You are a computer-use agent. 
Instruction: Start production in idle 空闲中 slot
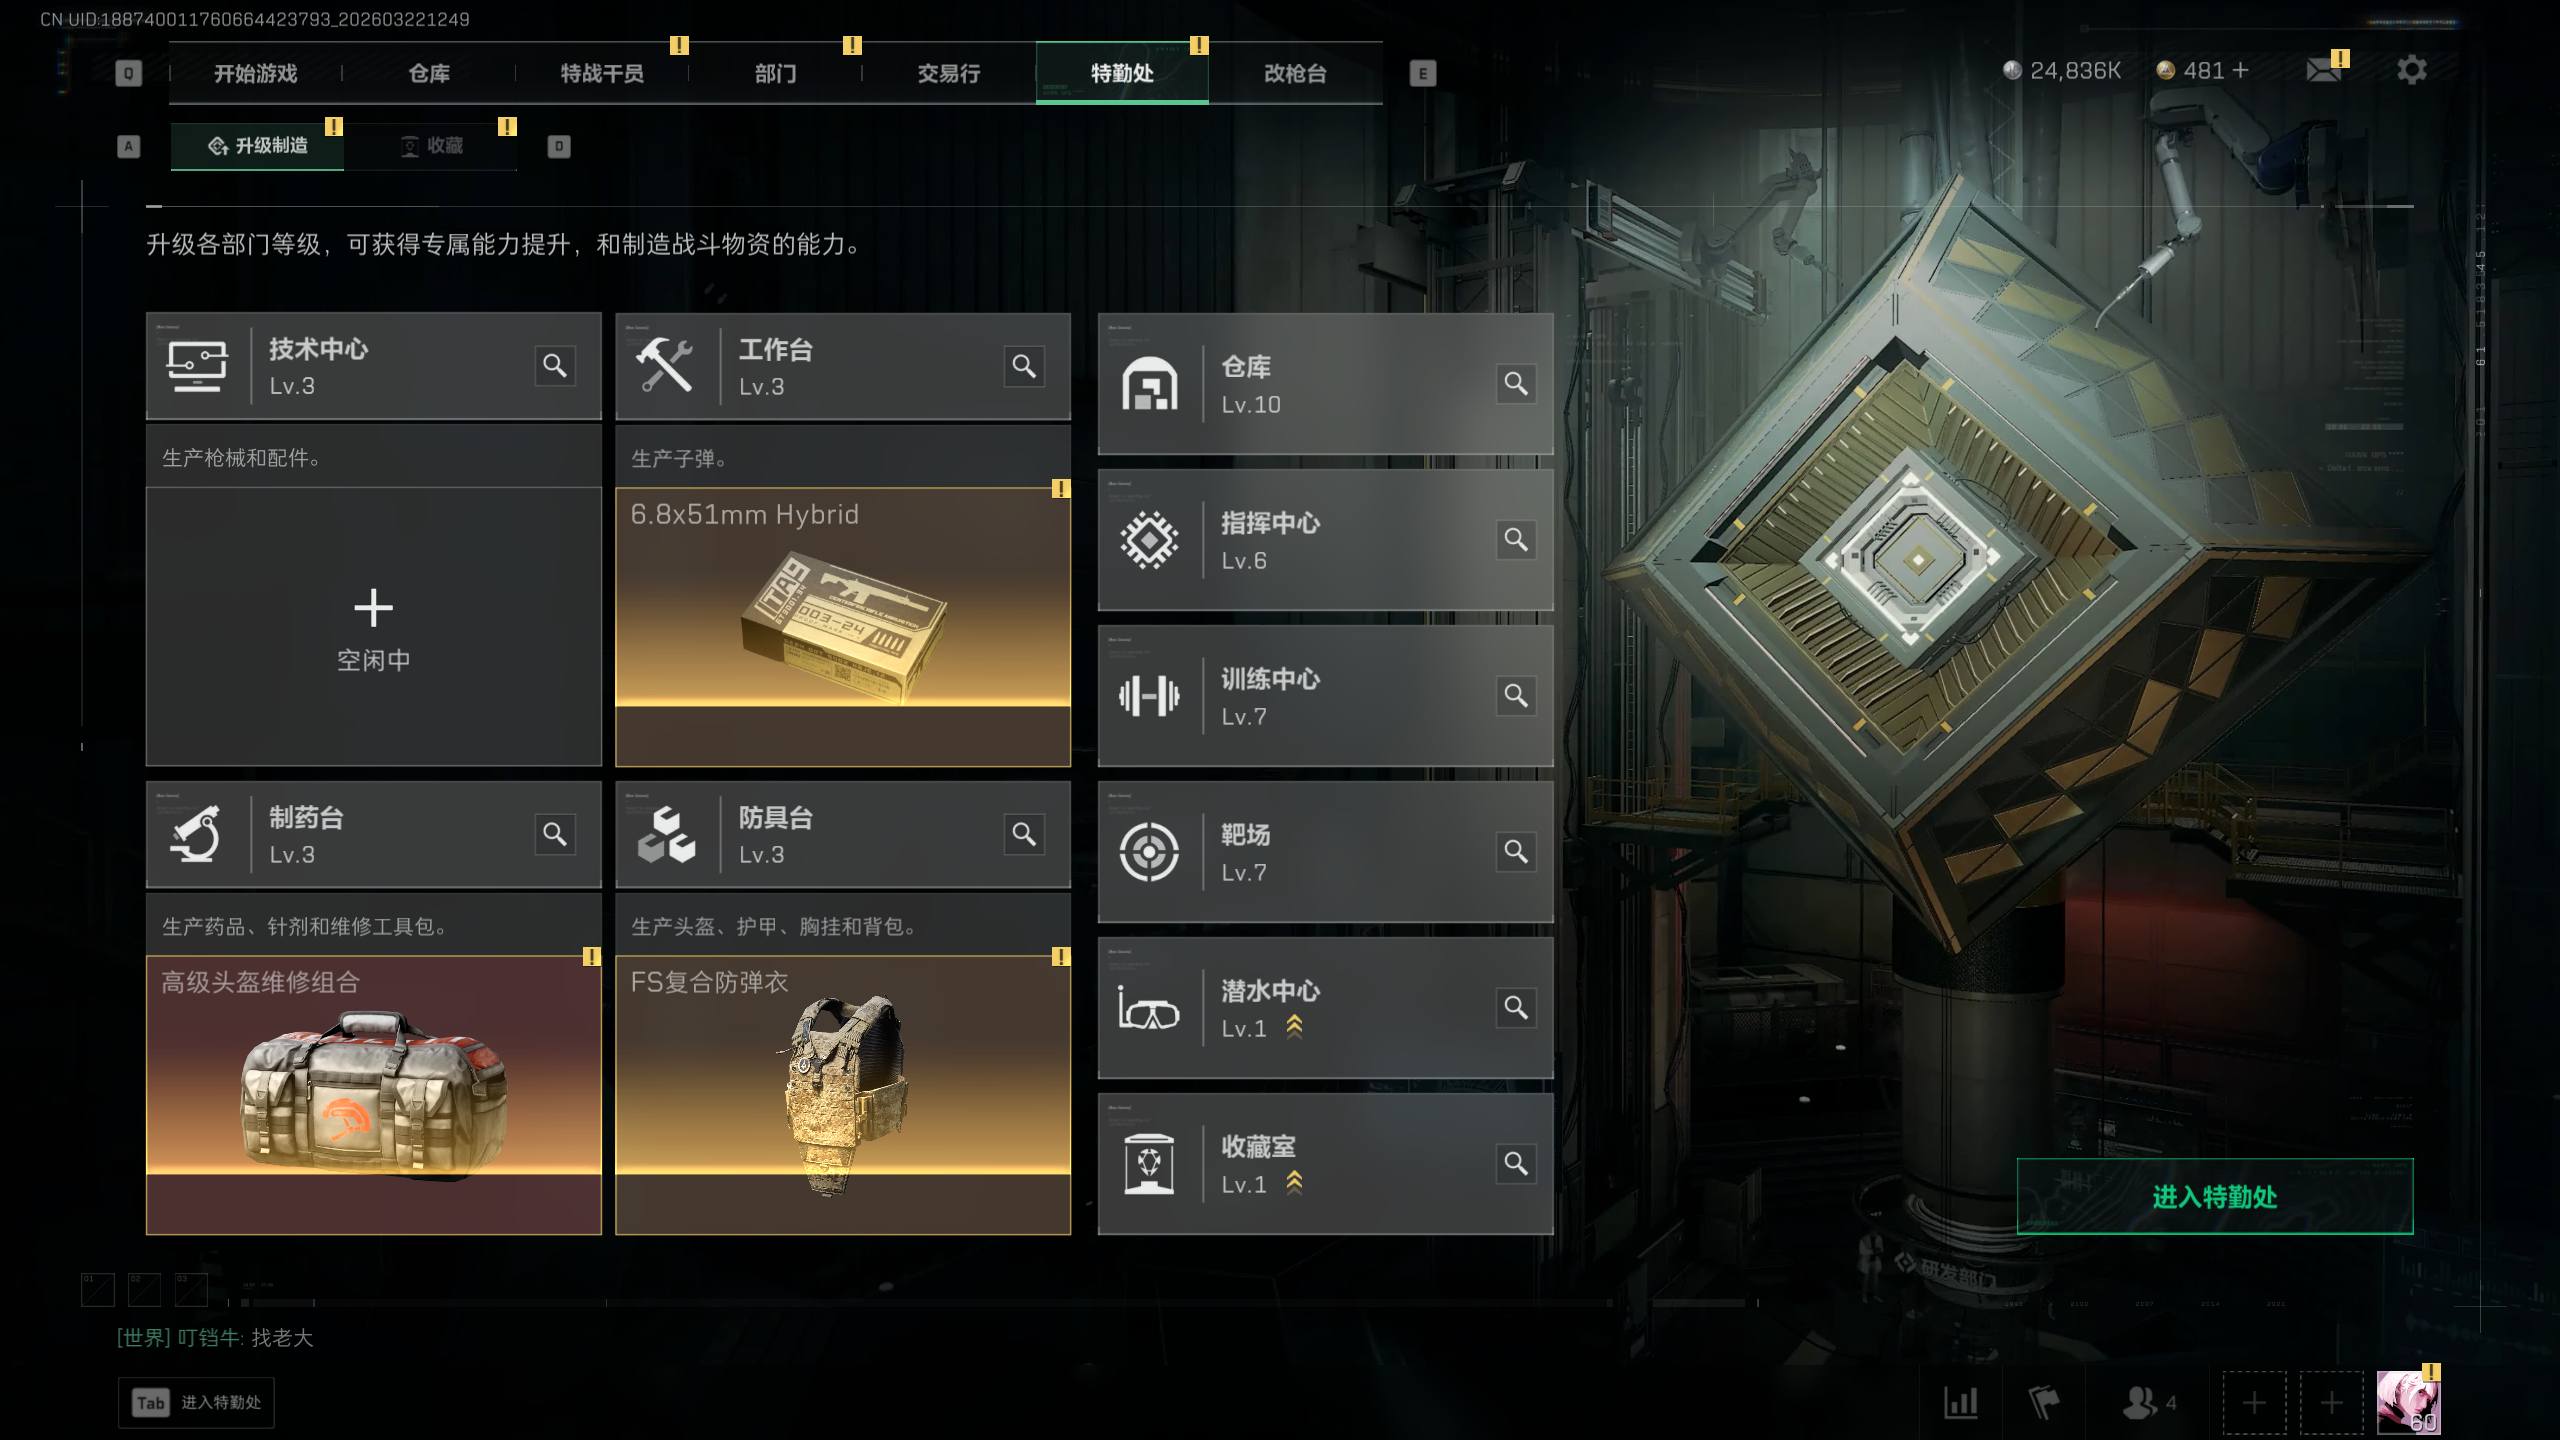374,627
